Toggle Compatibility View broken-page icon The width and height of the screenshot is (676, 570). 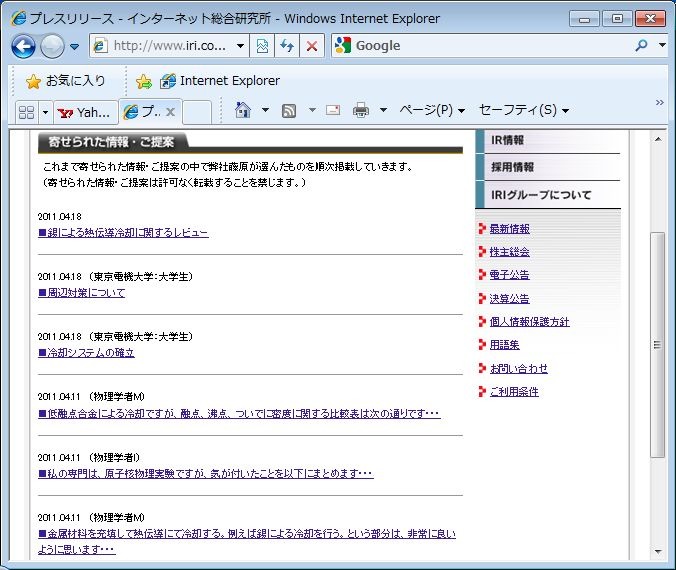[x=262, y=46]
